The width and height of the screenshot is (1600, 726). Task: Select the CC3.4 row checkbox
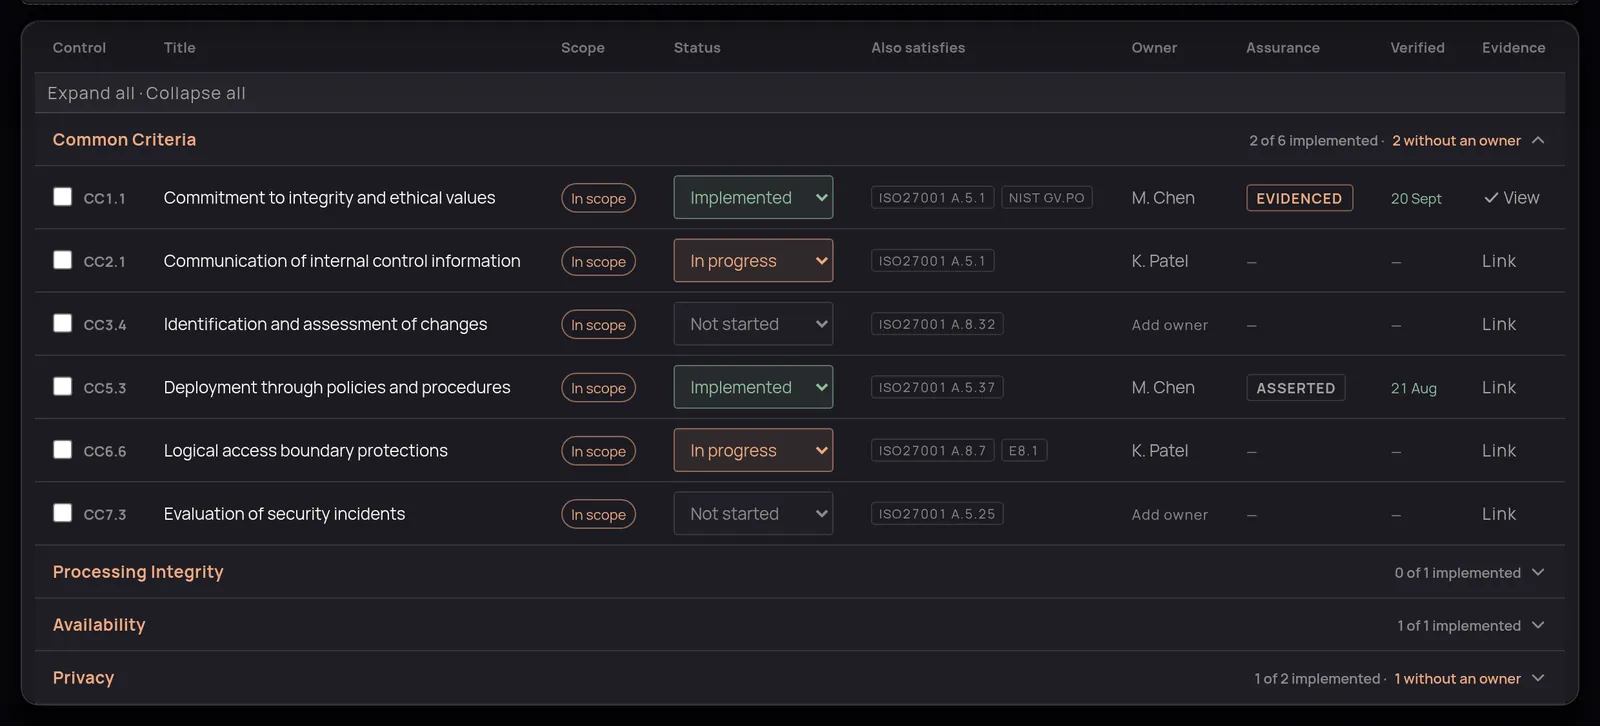[x=62, y=323]
